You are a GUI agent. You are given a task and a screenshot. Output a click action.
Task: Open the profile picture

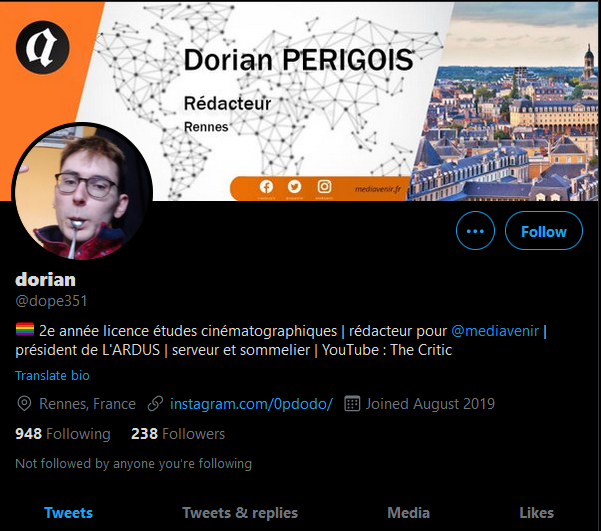tap(82, 192)
